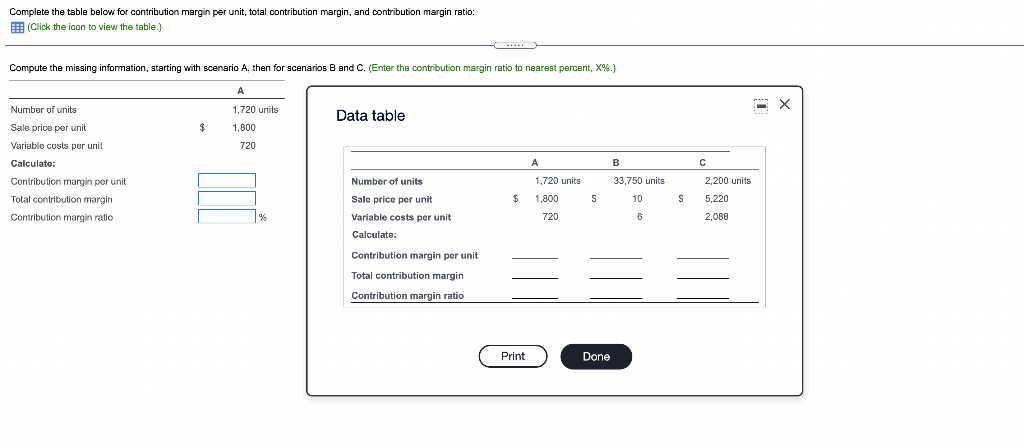Image resolution: width=1024 pixels, height=446 pixels.
Task: Select value '2,088' in column C
Action: (x=716, y=217)
